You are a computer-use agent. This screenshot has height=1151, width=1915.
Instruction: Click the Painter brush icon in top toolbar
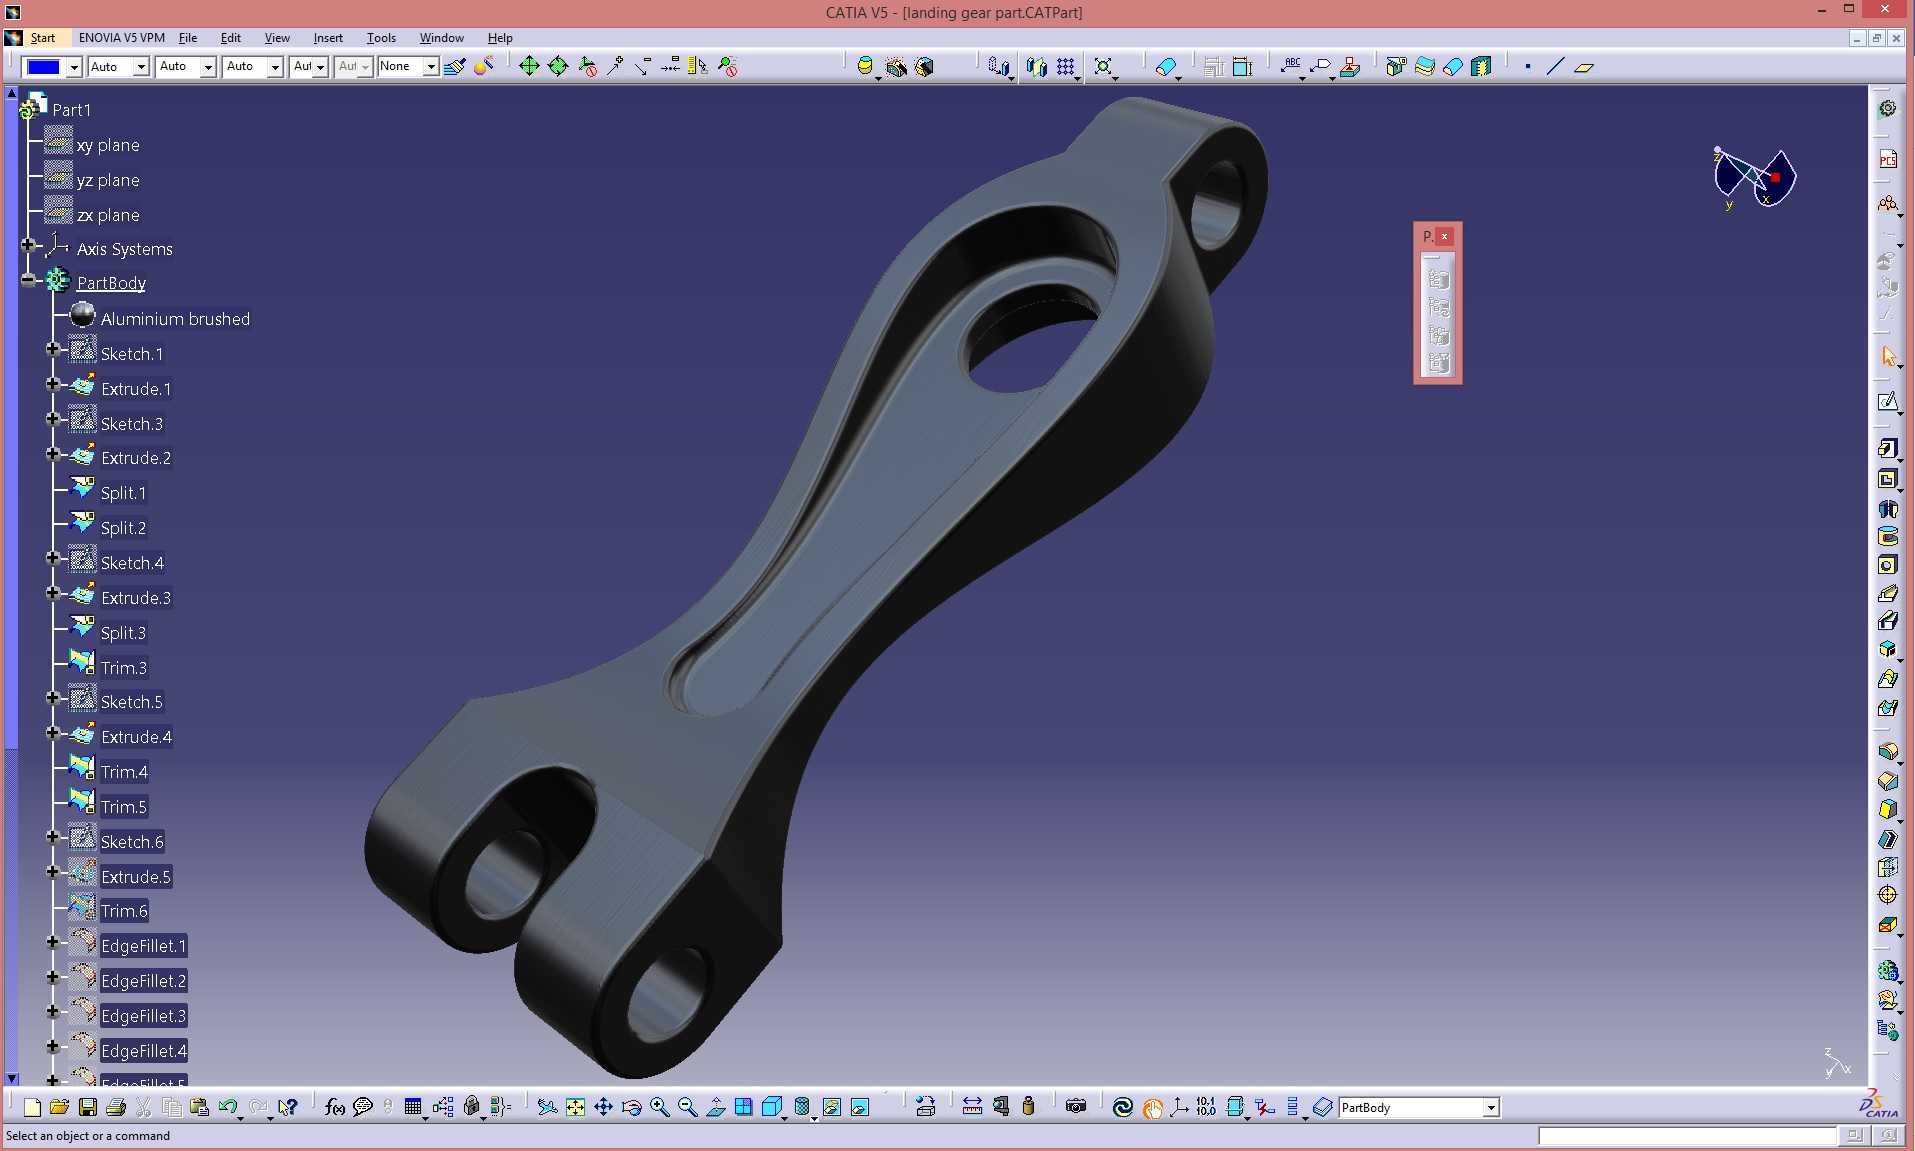(x=454, y=67)
